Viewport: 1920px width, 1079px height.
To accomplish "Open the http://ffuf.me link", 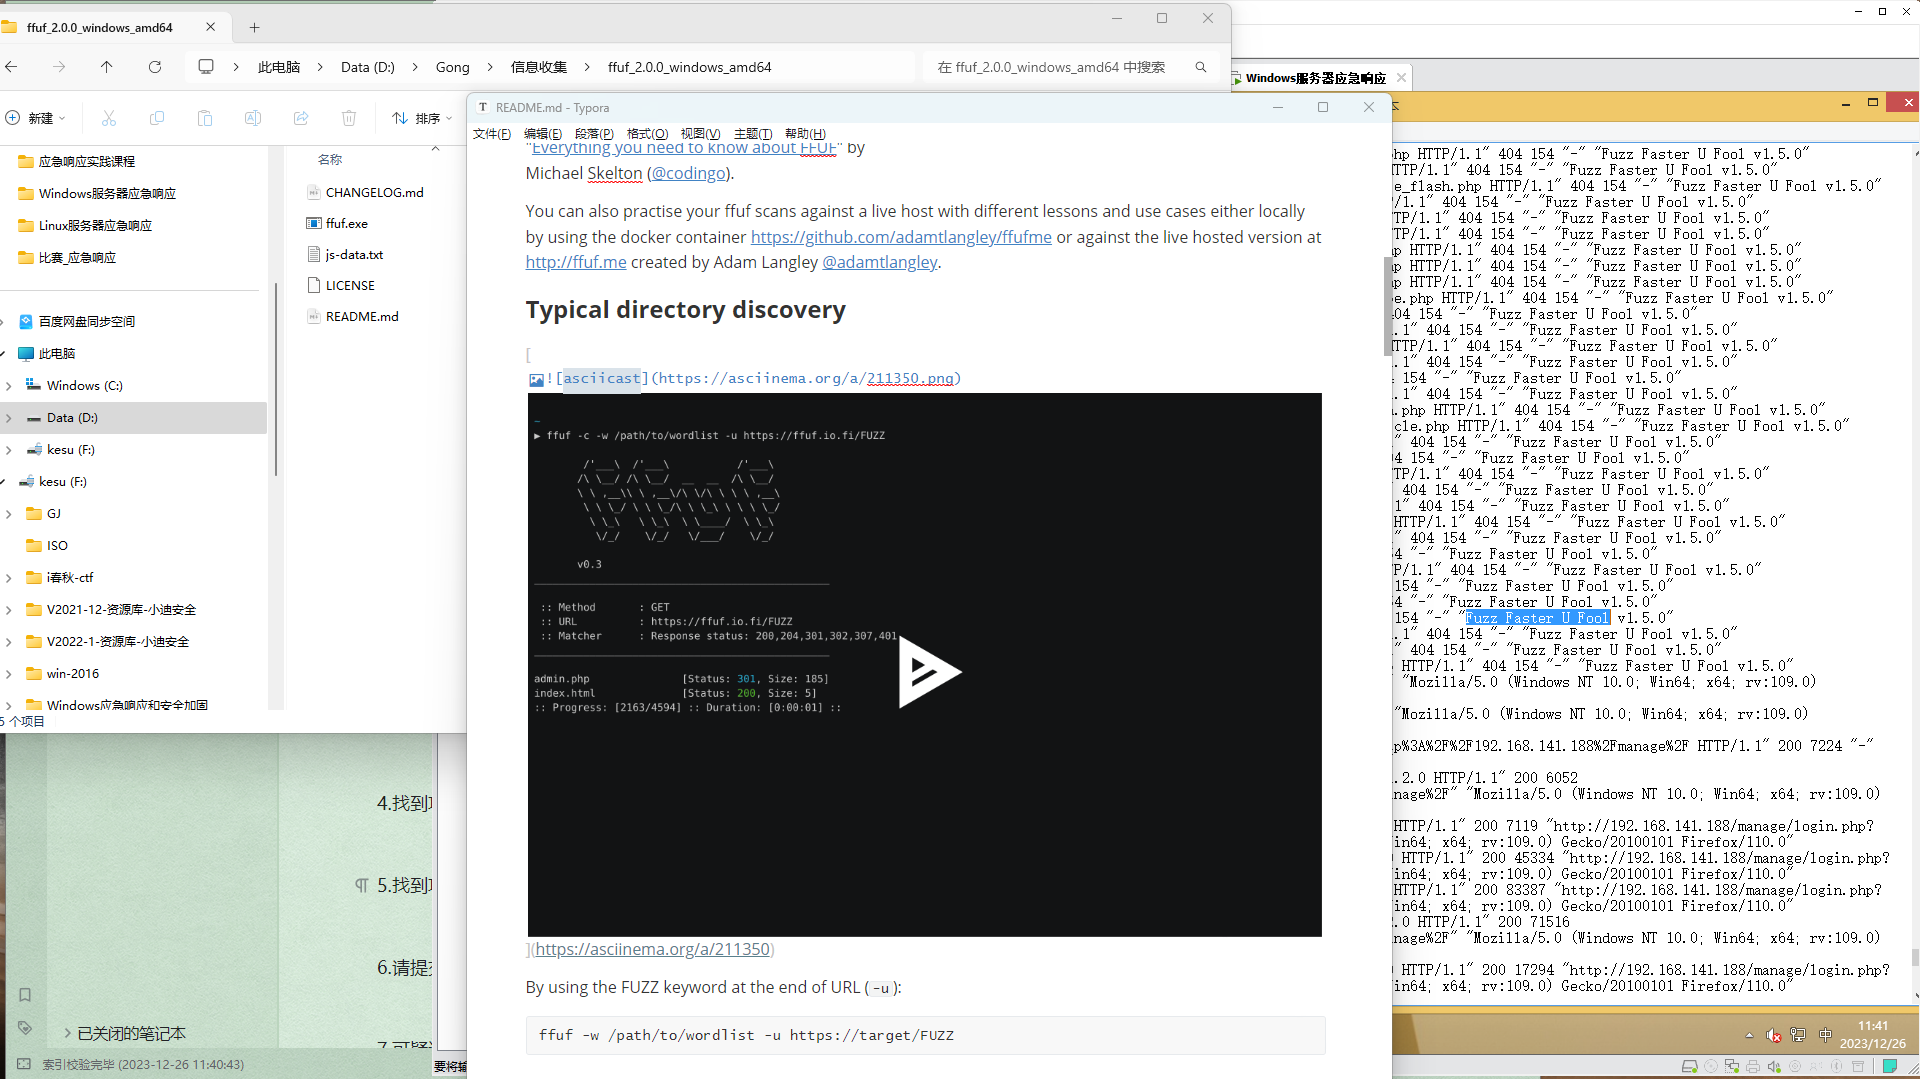I will (576, 262).
